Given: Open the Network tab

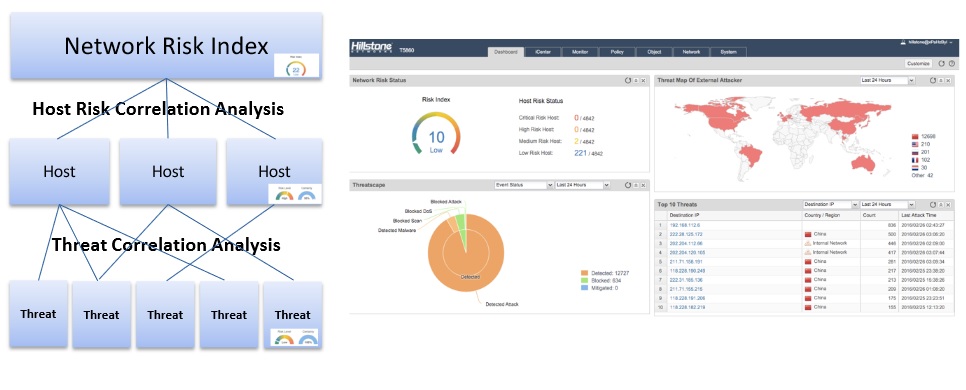Looking at the screenshot, I should pyautogui.click(x=691, y=52).
